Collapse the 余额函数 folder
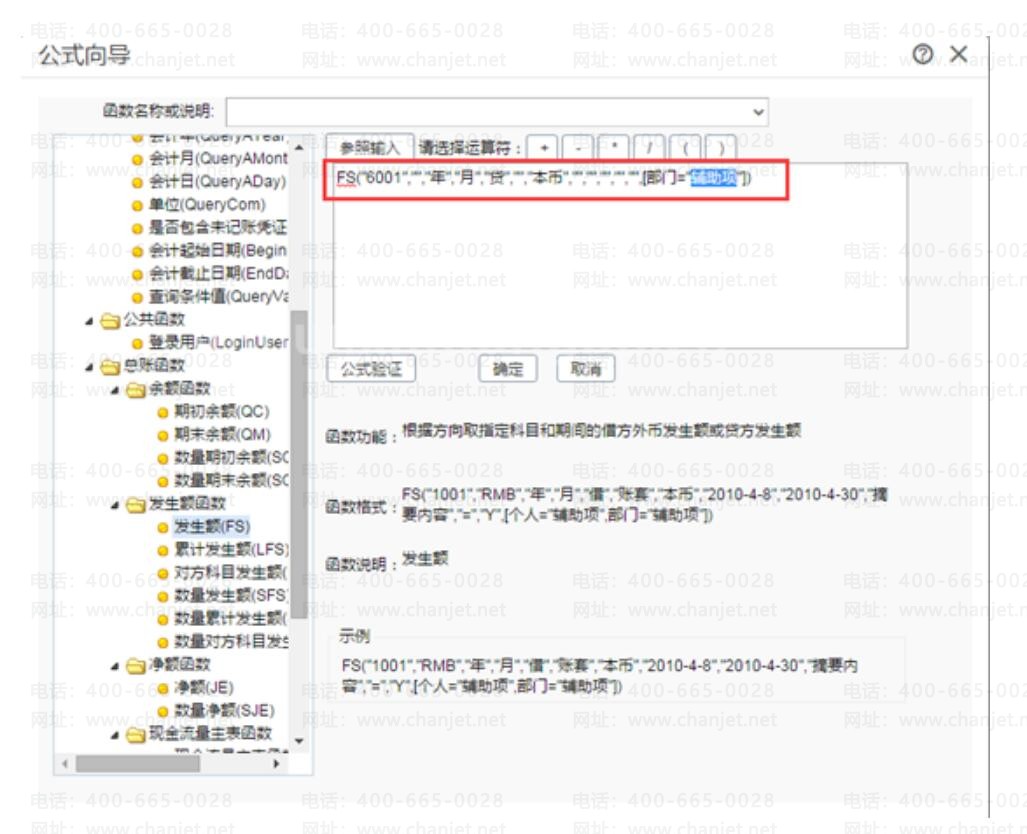This screenshot has width=1027, height=834. 115,390
